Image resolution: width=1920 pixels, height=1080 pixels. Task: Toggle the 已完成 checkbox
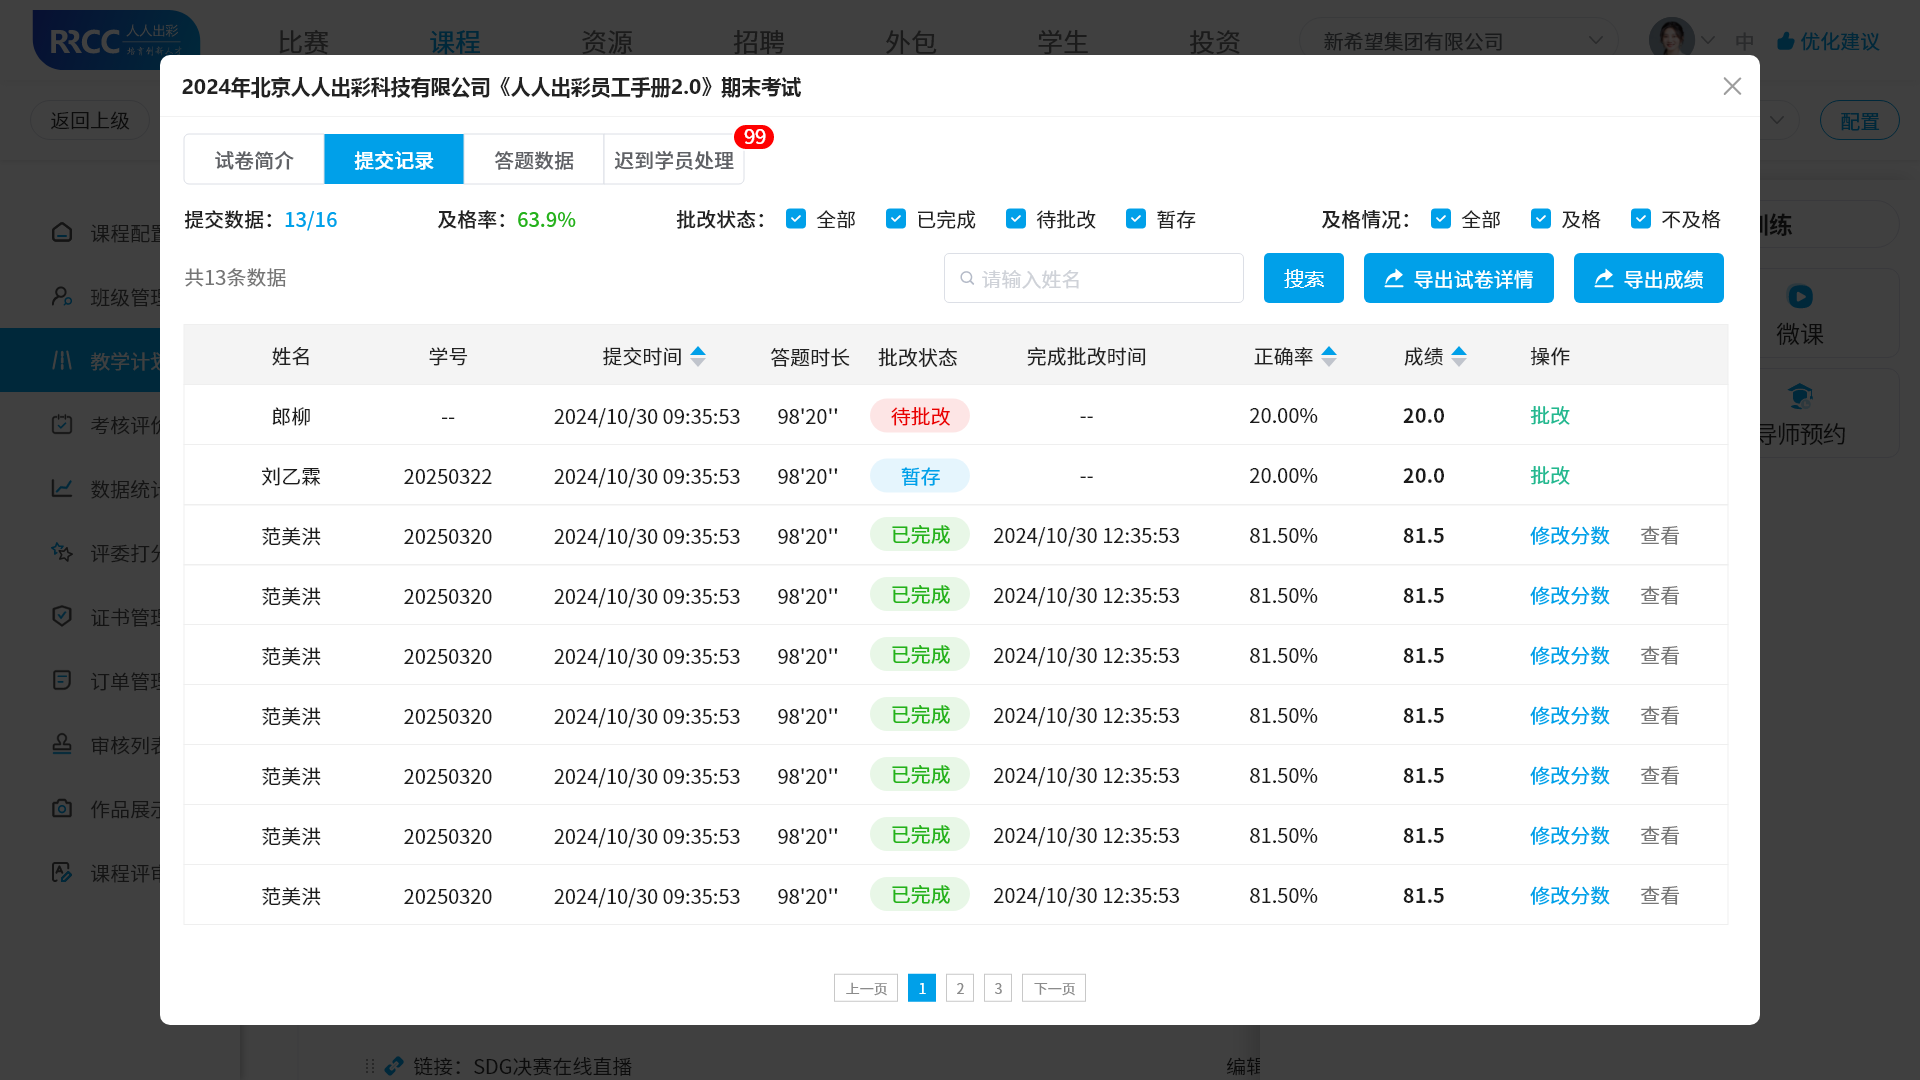896,218
